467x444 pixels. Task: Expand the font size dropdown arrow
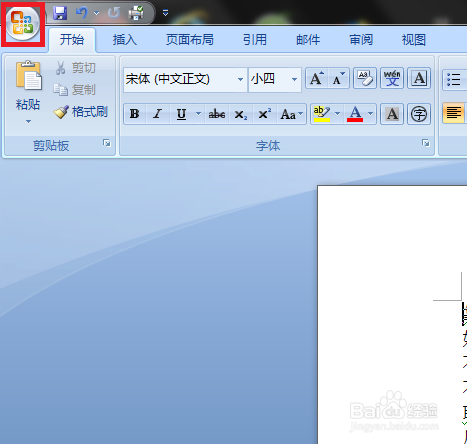(x=294, y=80)
